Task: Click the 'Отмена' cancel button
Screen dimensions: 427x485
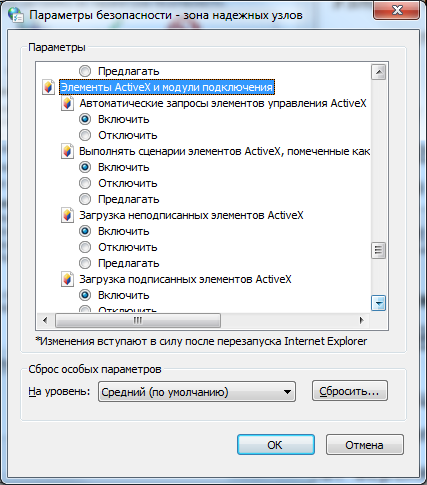Action: coord(365,445)
